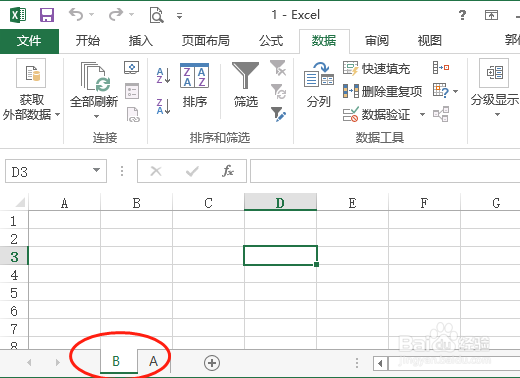The image size is (520, 378).
Task: Select column C header
Action: click(x=208, y=203)
